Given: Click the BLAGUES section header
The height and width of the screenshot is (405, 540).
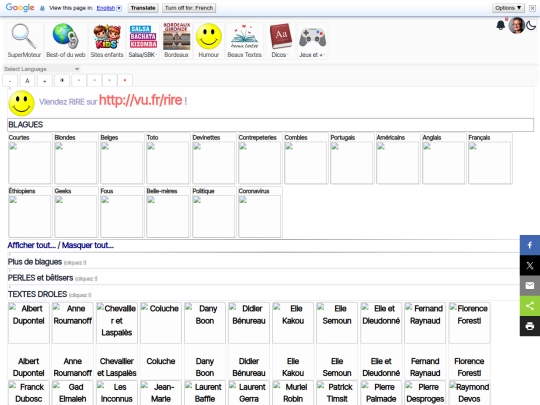Looking at the screenshot, I should point(270,125).
